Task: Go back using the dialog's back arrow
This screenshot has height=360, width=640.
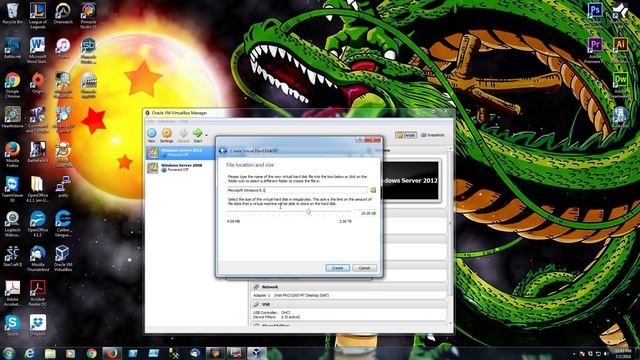Action: 223,151
